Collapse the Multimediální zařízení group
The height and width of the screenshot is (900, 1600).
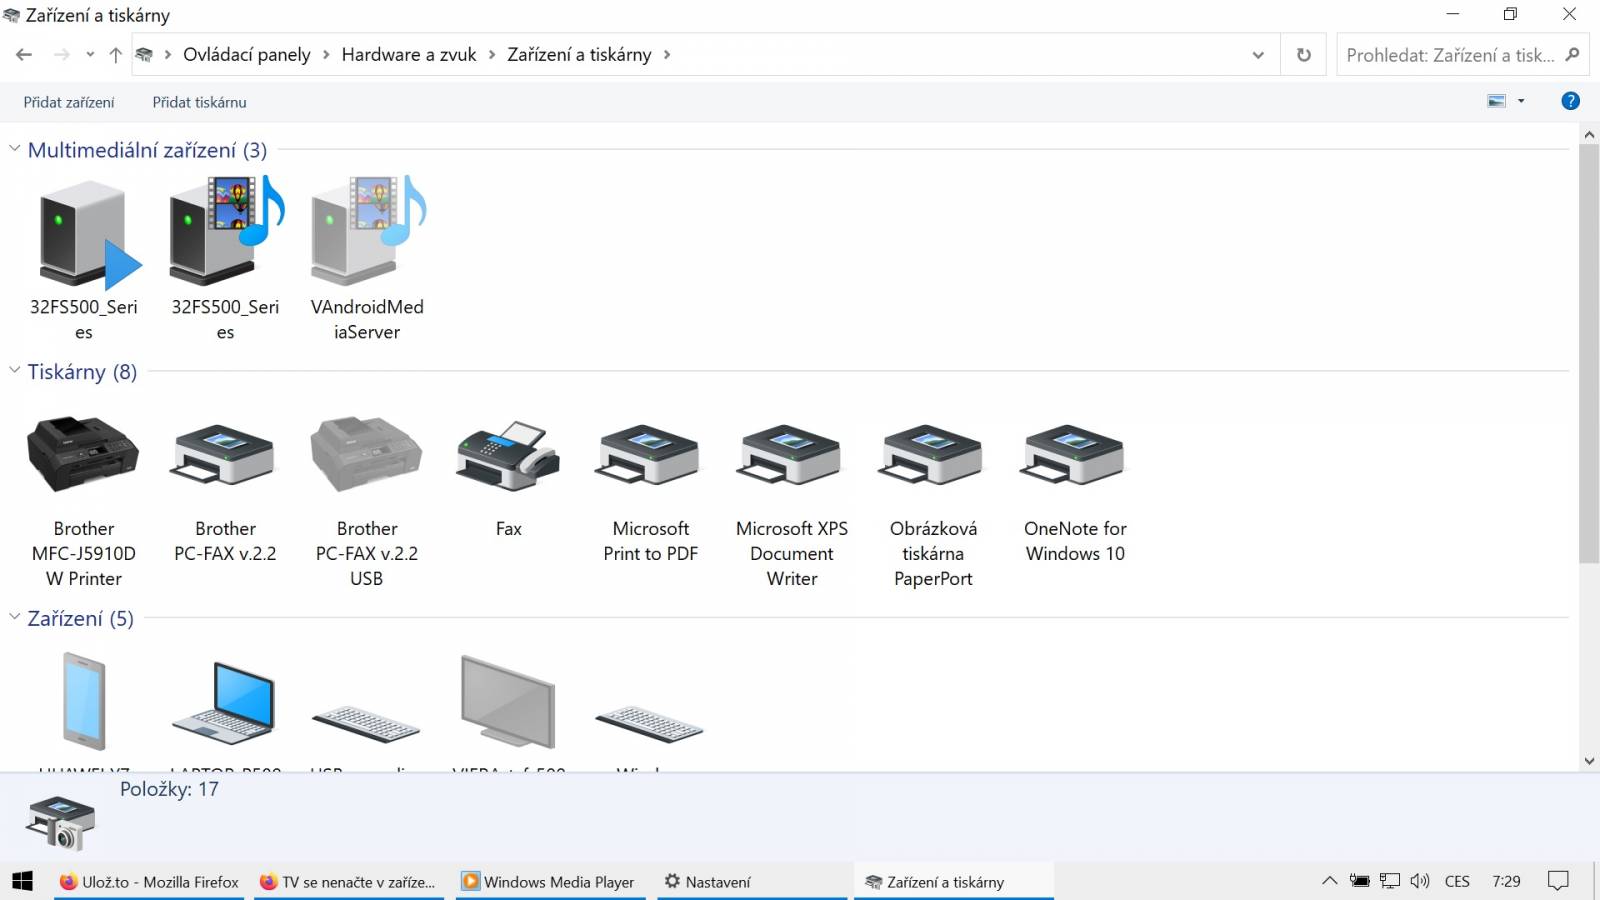click(x=14, y=149)
